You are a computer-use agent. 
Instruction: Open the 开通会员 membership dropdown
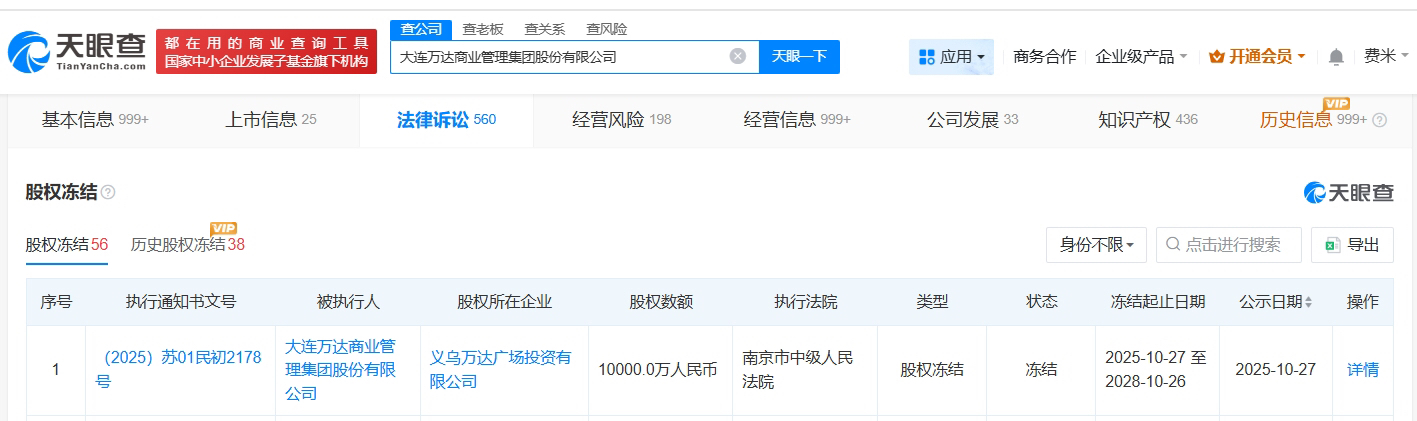coord(1257,57)
